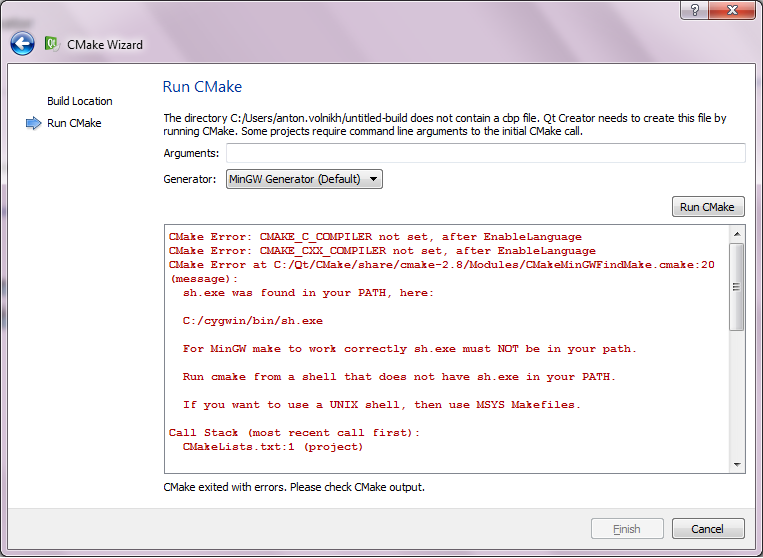Close the CMake Wizard window
763x558 pixels.
click(732, 10)
